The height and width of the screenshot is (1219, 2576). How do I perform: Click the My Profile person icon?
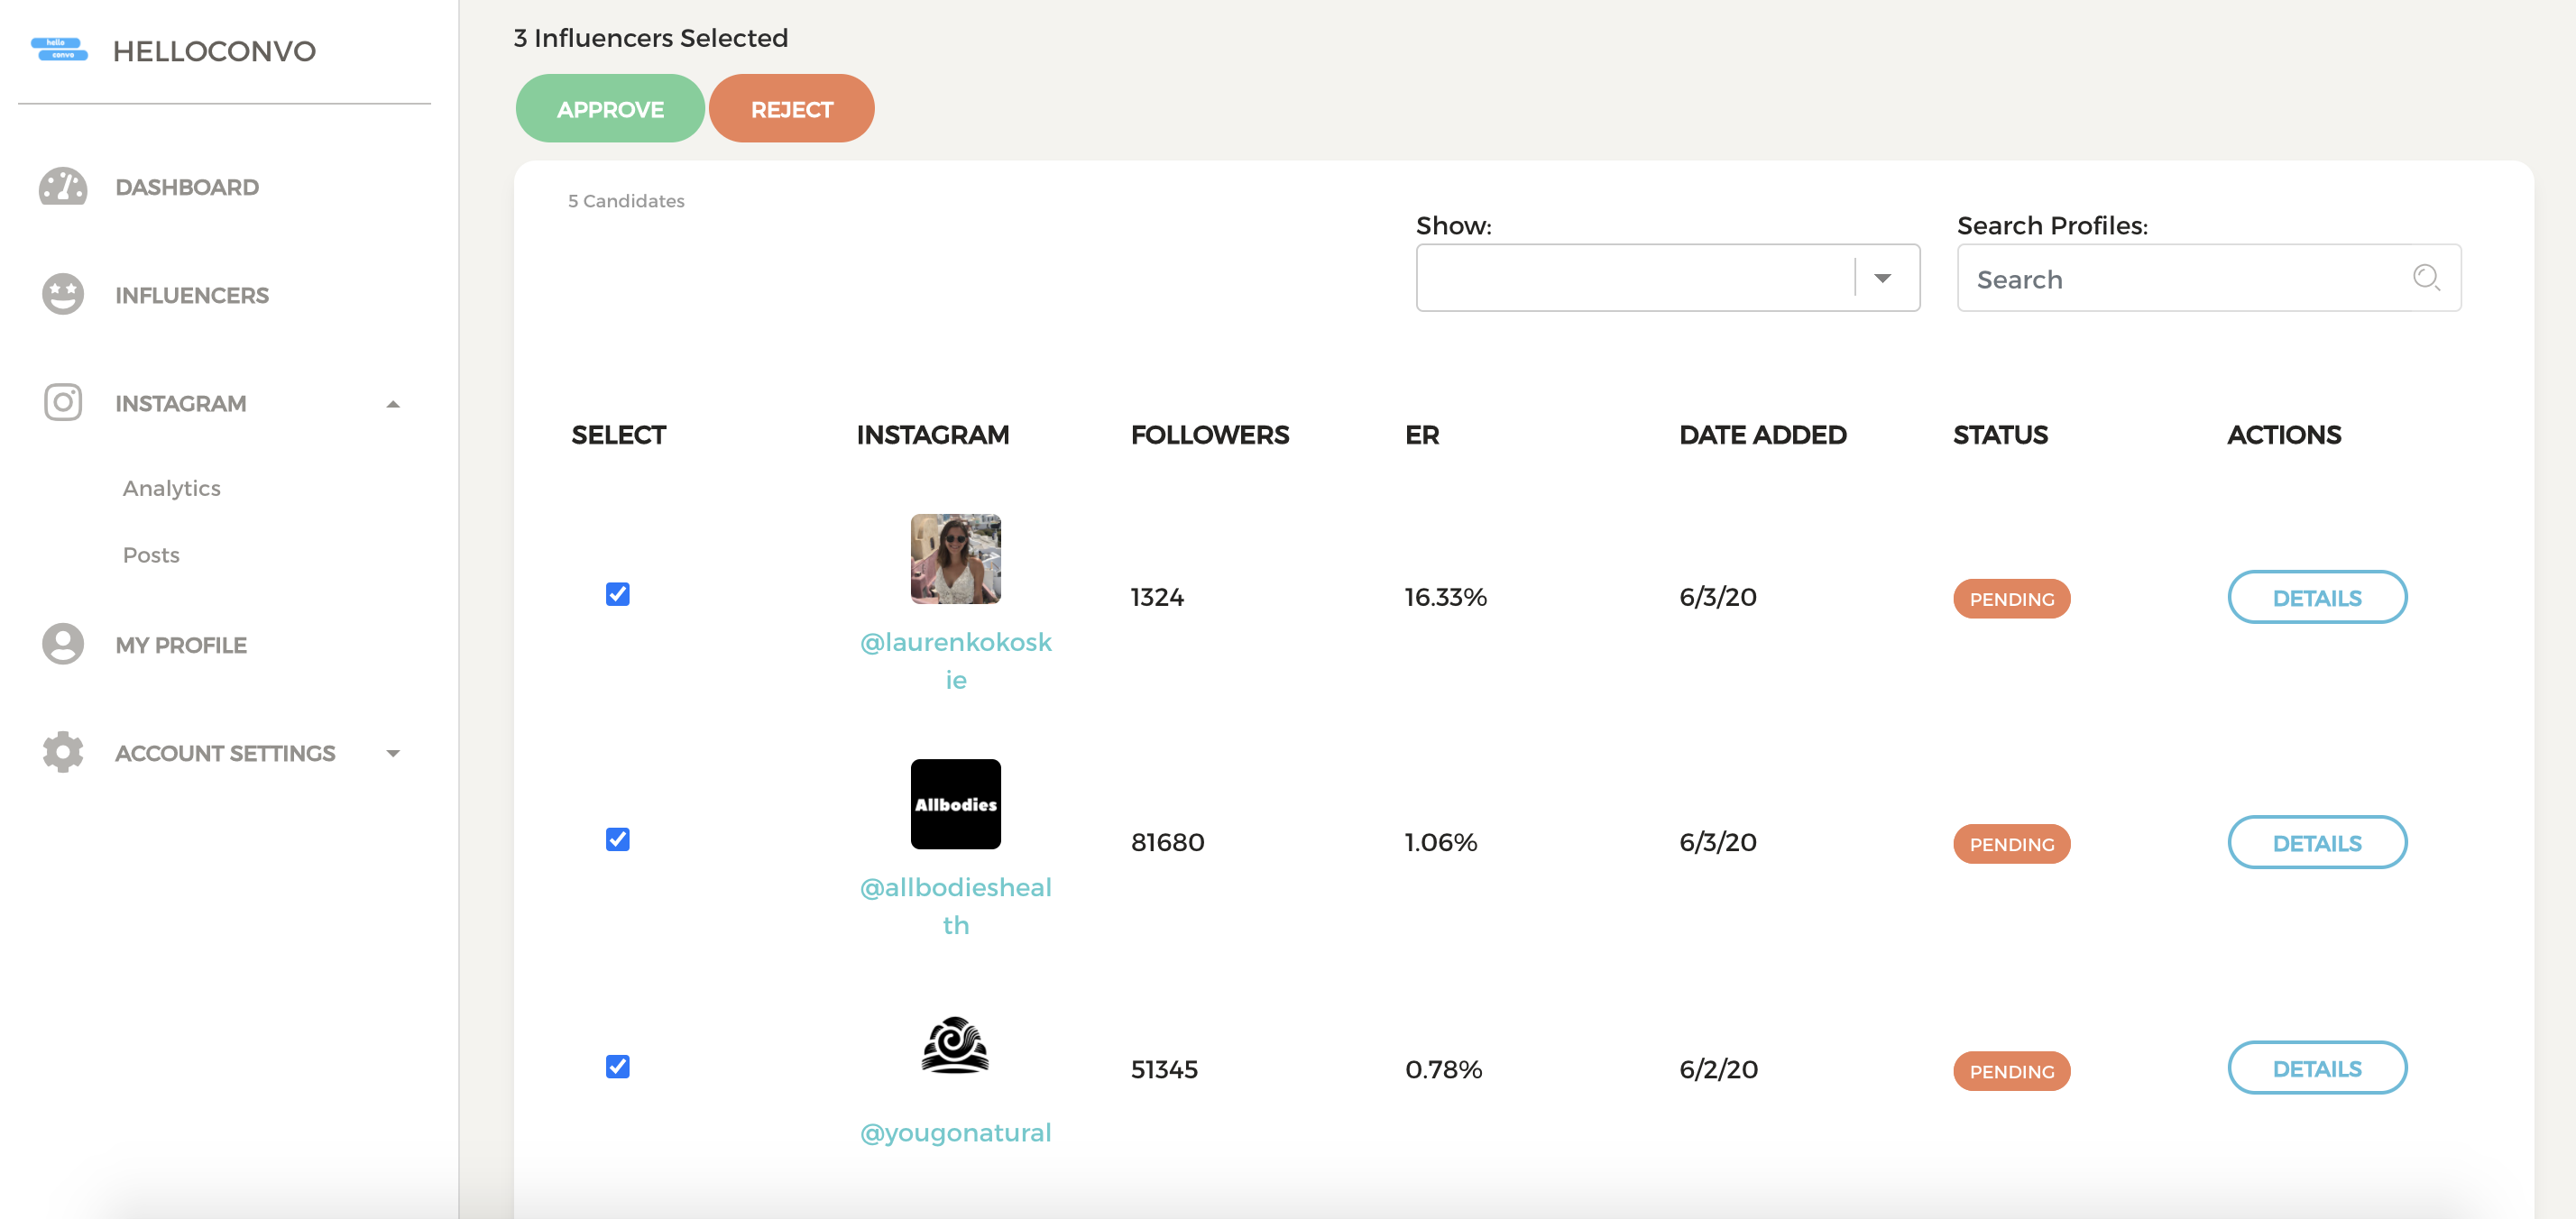coord(62,644)
